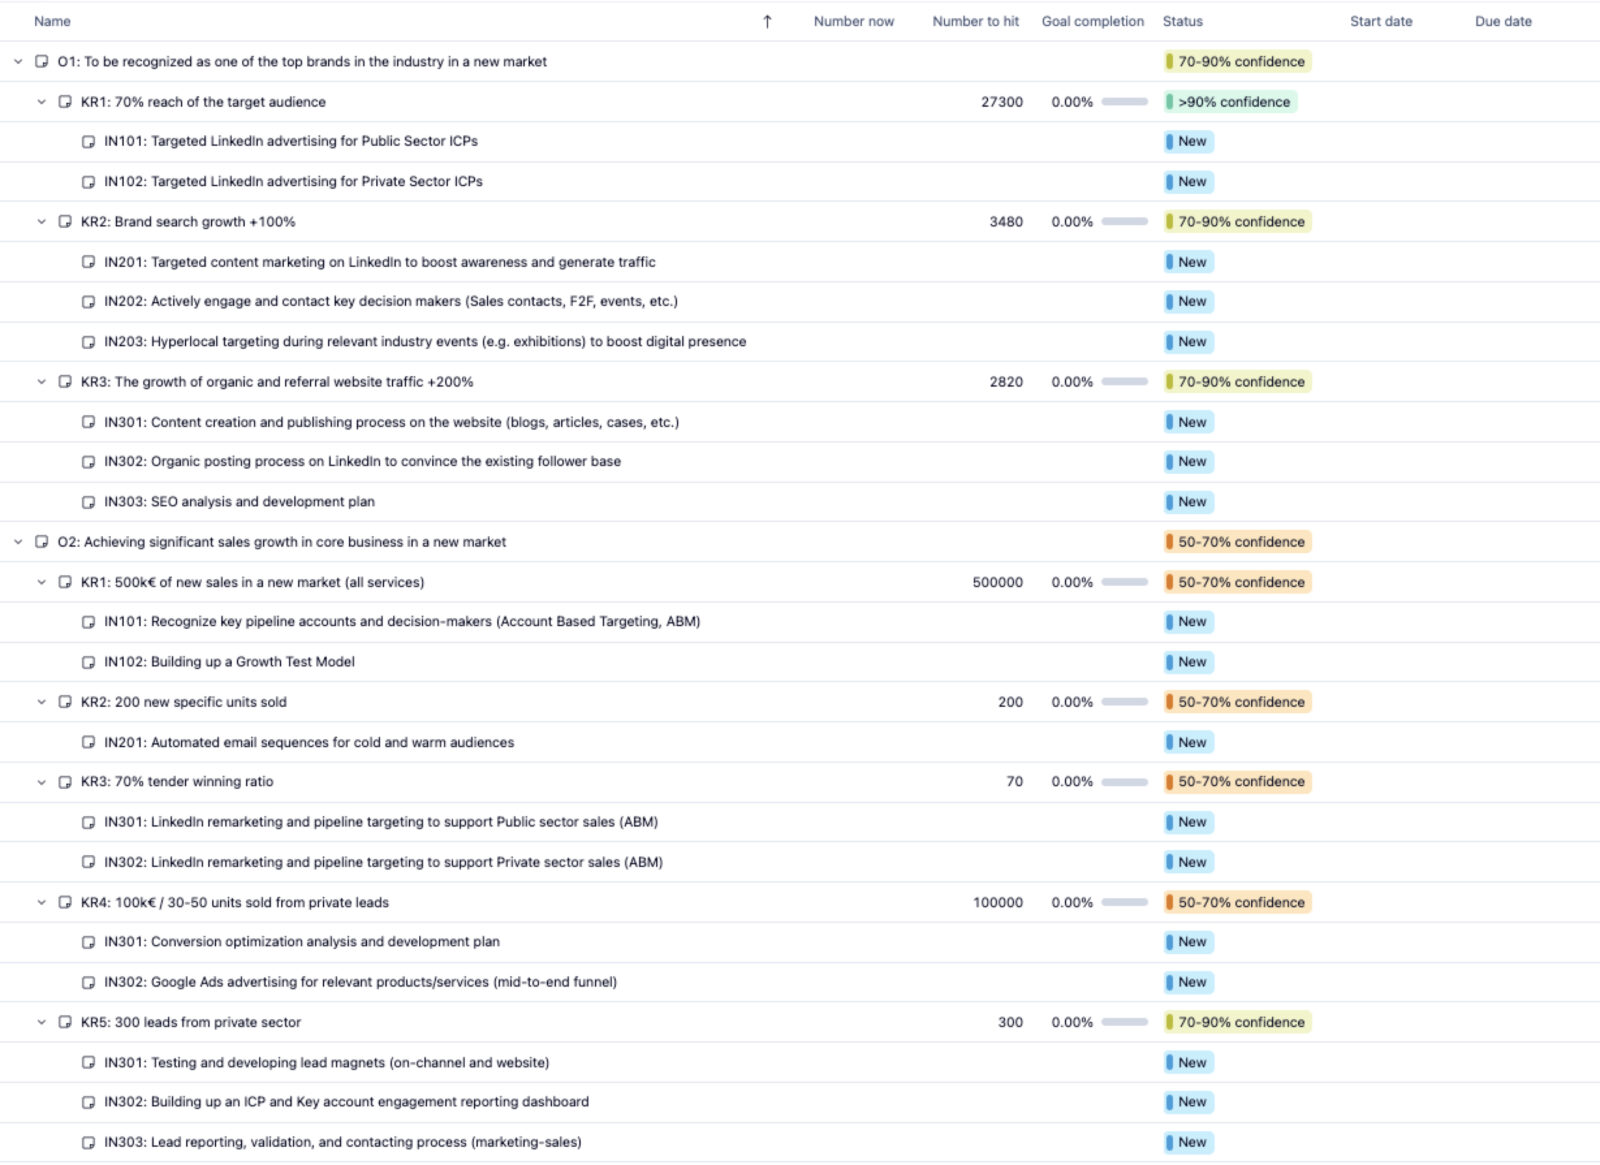Collapse KR4 100k€ units sold row
The height and width of the screenshot is (1165, 1600).
pos(41,902)
